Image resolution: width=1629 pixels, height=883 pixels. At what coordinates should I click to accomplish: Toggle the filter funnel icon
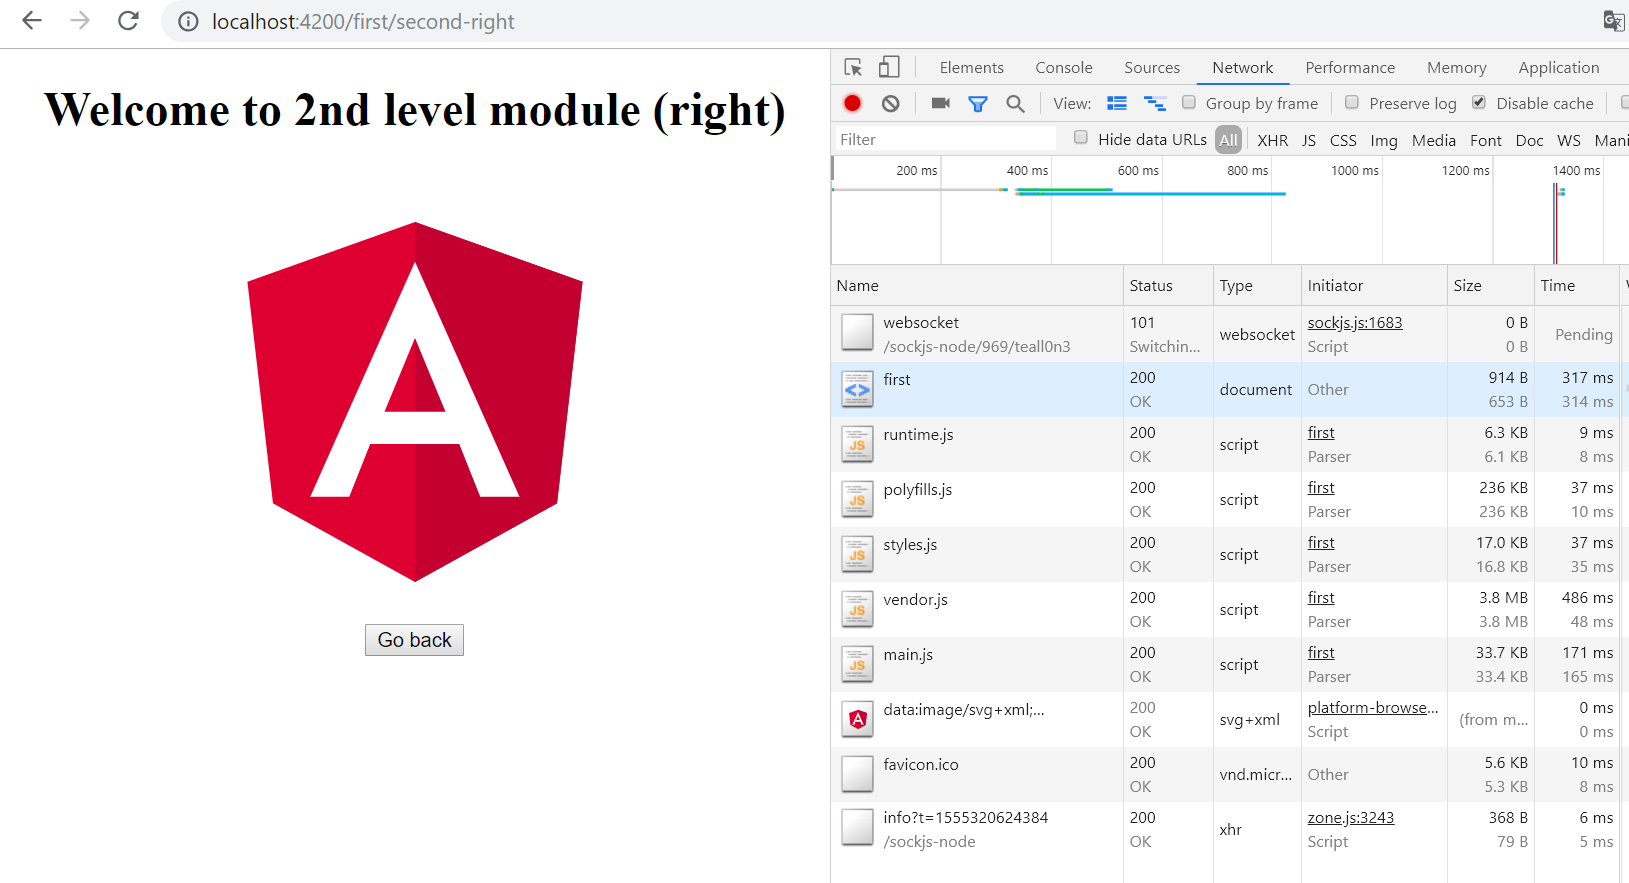[x=978, y=103]
